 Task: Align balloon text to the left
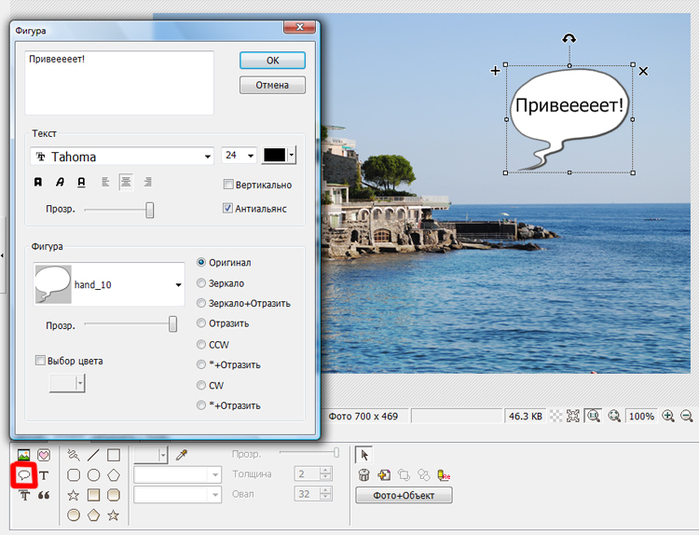[105, 182]
